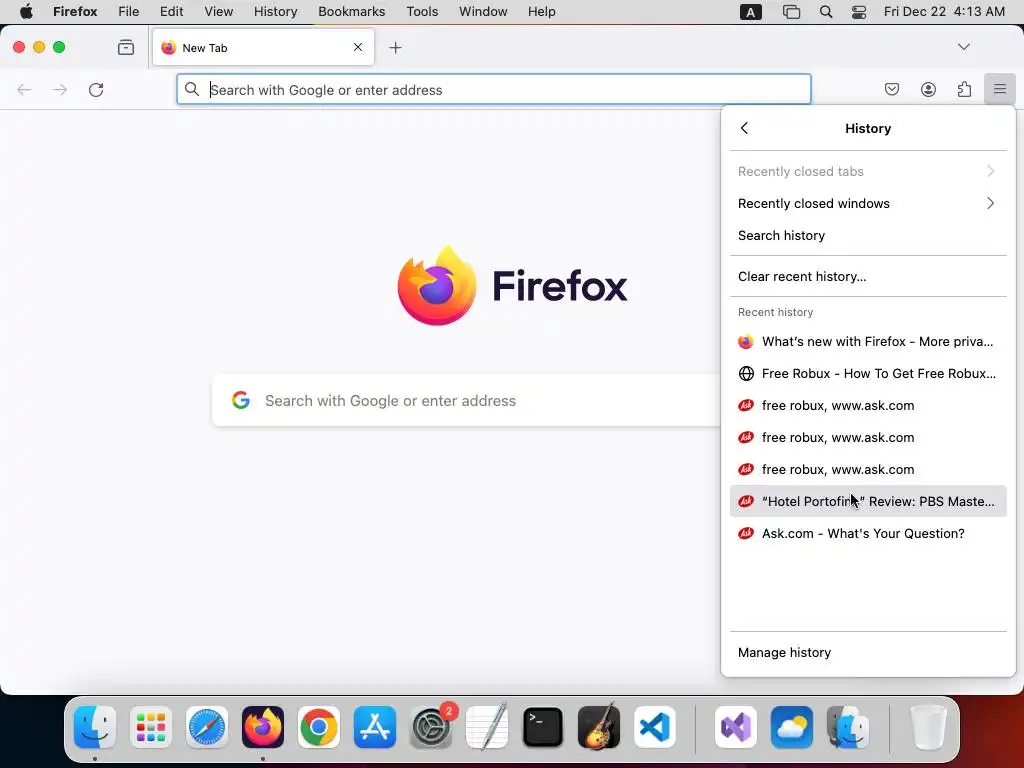Viewport: 1024px width, 768px height.
Task: Select the New Tab tab
Action: (x=263, y=47)
